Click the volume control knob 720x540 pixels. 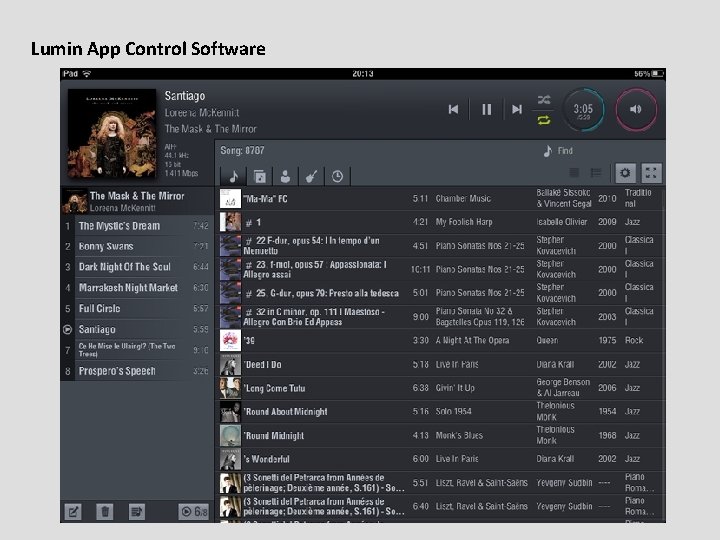coord(636,109)
